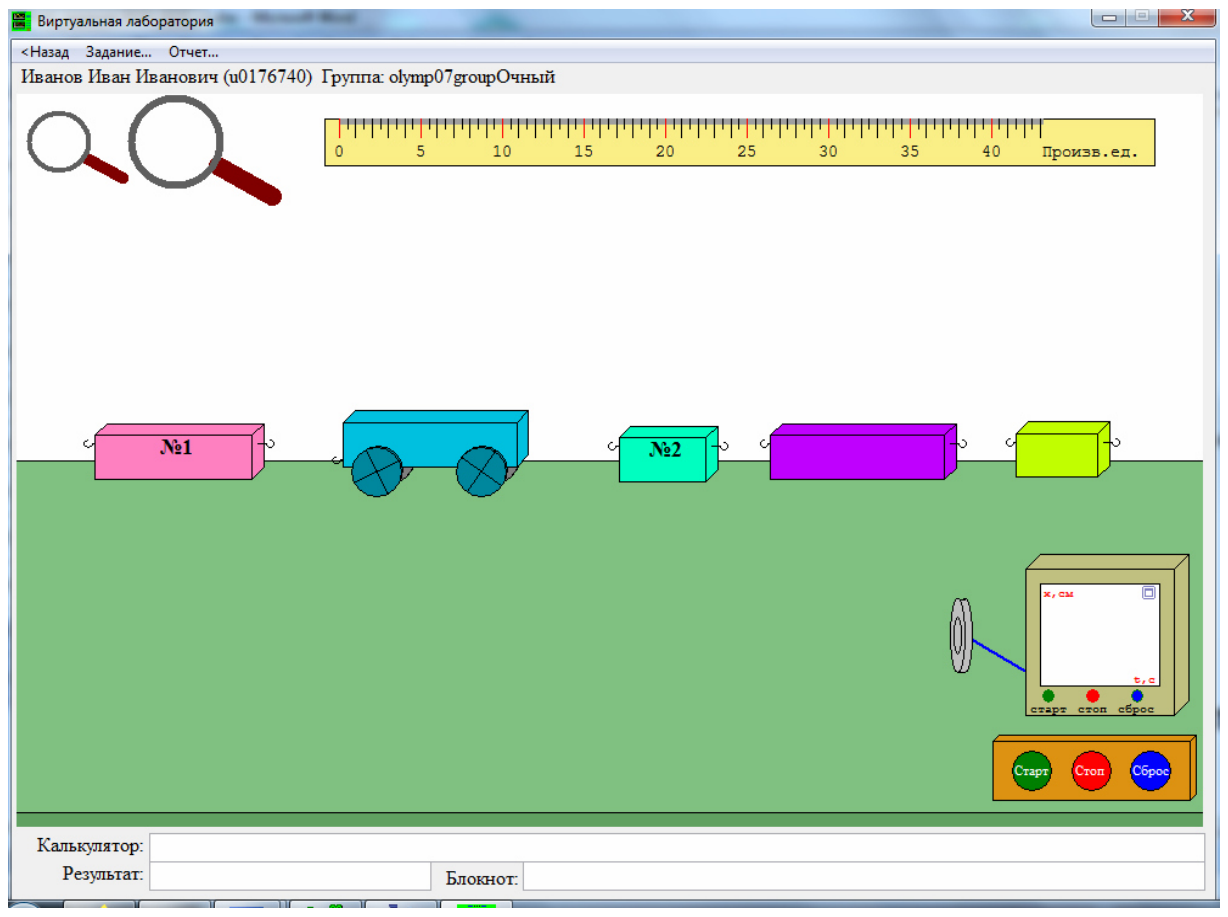
Task: Click the recorder's white graph screen
Action: pyautogui.click(x=1100, y=635)
